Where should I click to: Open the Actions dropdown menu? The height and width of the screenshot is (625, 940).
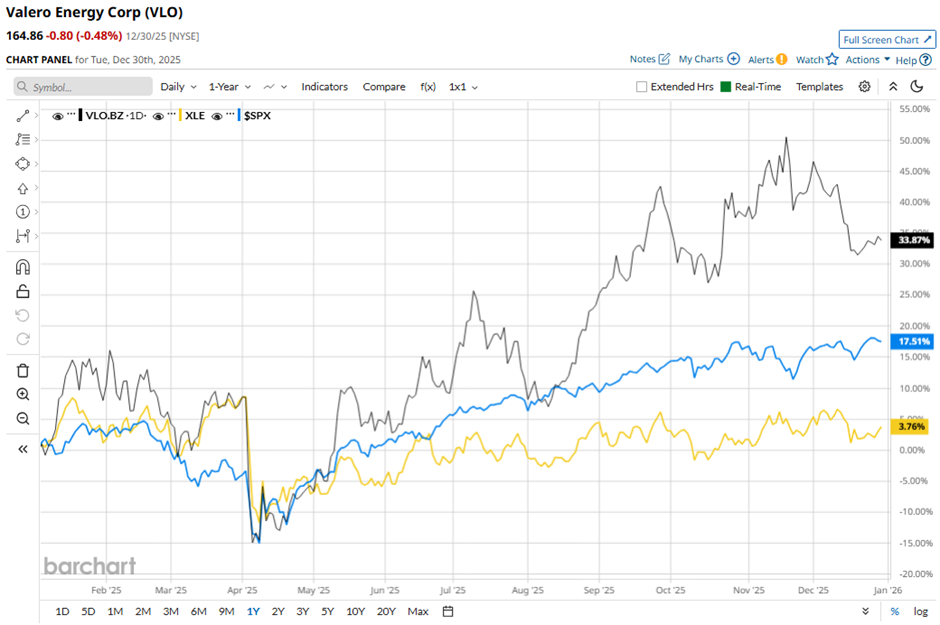pos(867,60)
